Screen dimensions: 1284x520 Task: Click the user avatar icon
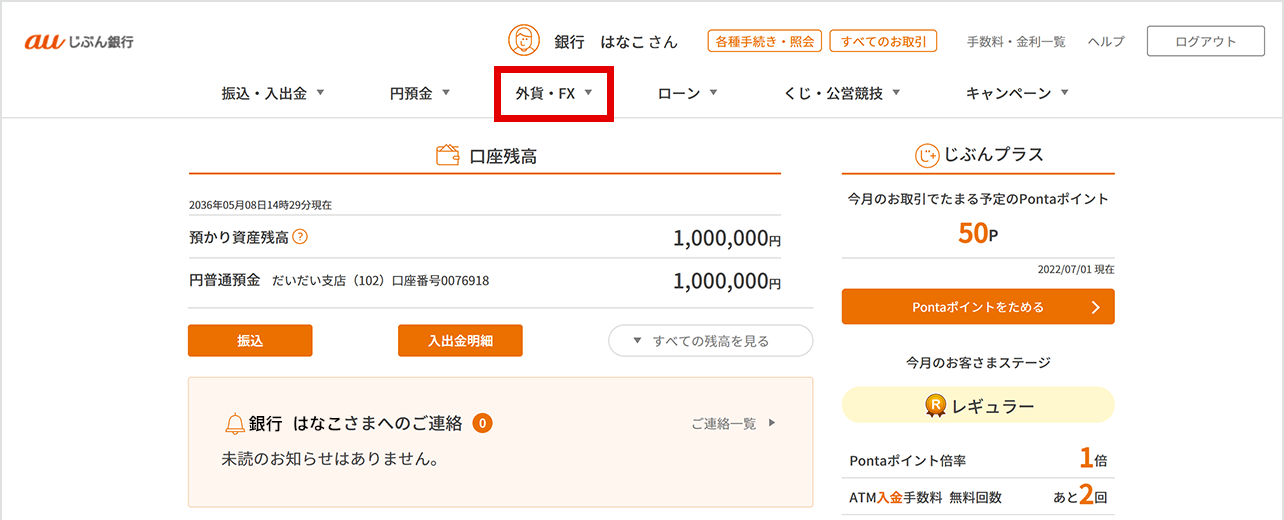[x=523, y=41]
